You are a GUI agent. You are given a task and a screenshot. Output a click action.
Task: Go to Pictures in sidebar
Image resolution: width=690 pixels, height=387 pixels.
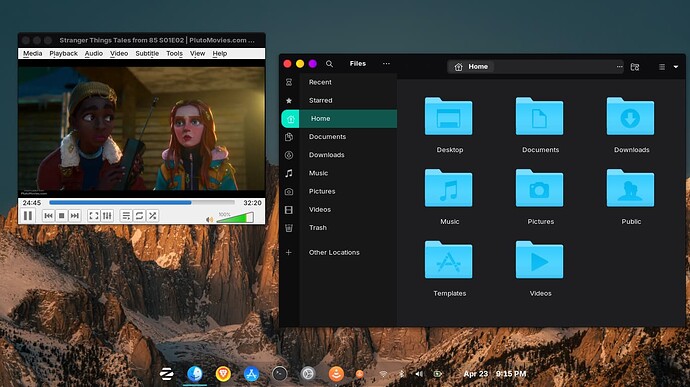(322, 191)
